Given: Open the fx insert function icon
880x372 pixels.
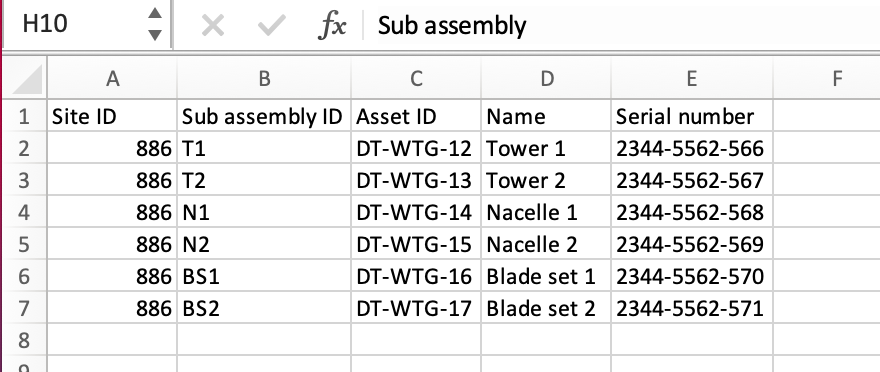Looking at the screenshot, I should click(x=332, y=26).
